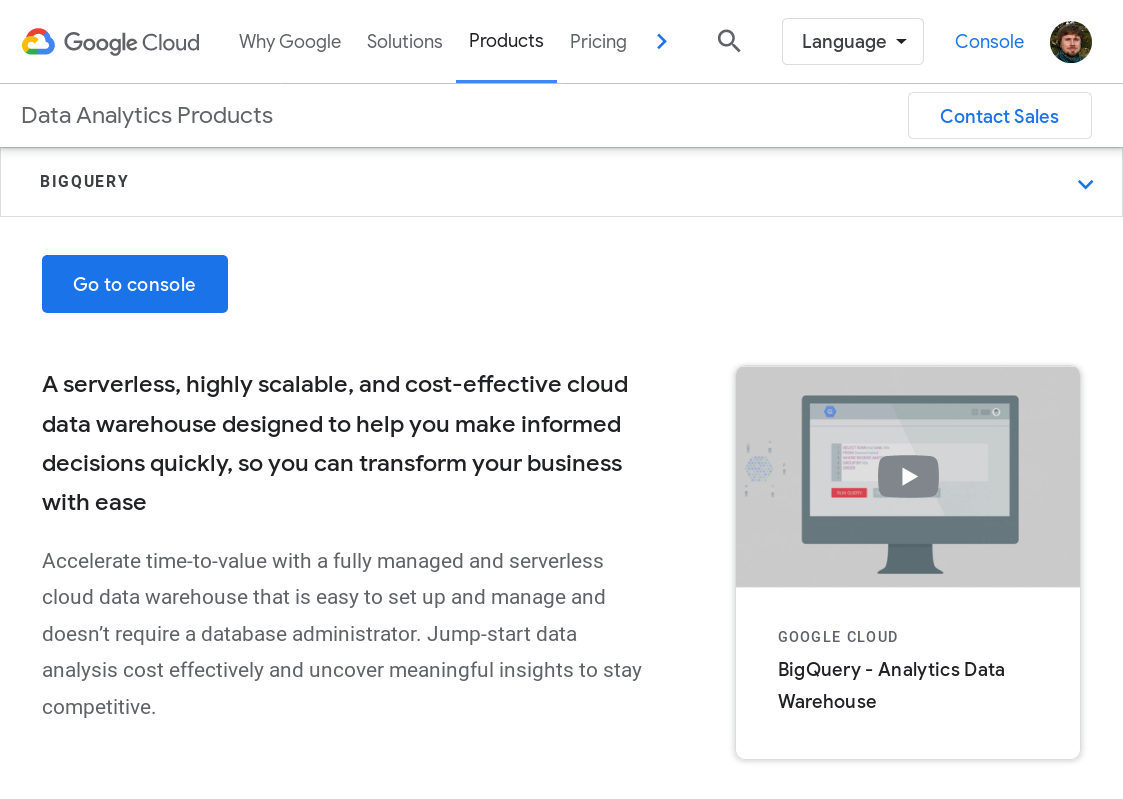Screen dimensions: 1123x799
Task: Click the user profile avatar
Action: click(x=1071, y=42)
